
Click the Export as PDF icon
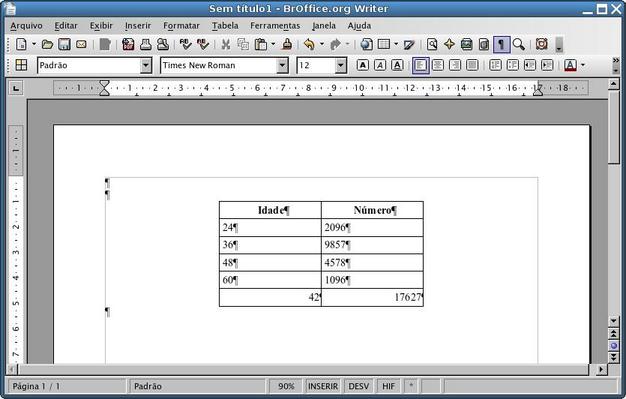[x=128, y=44]
